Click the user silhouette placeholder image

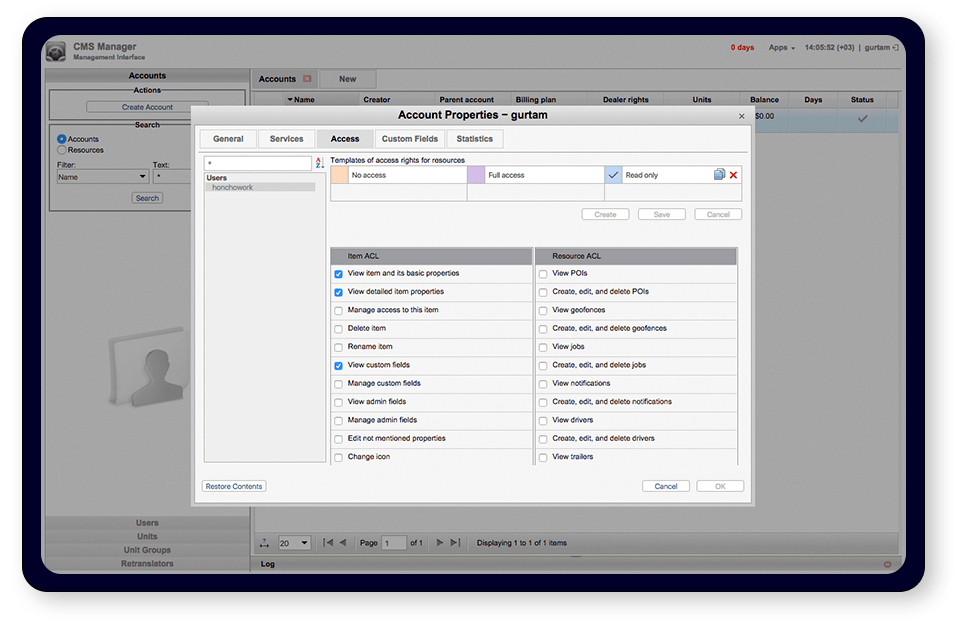tap(148, 368)
